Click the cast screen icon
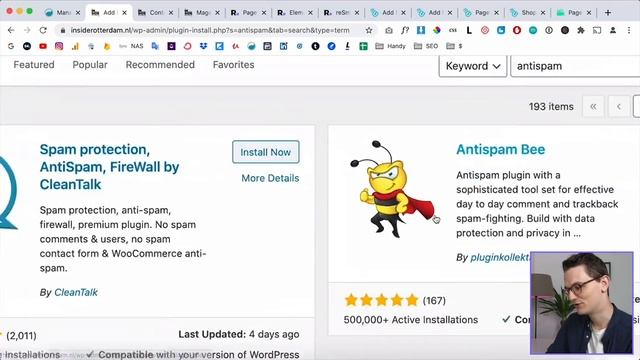The width and height of the screenshot is (640, 360). 597,30
